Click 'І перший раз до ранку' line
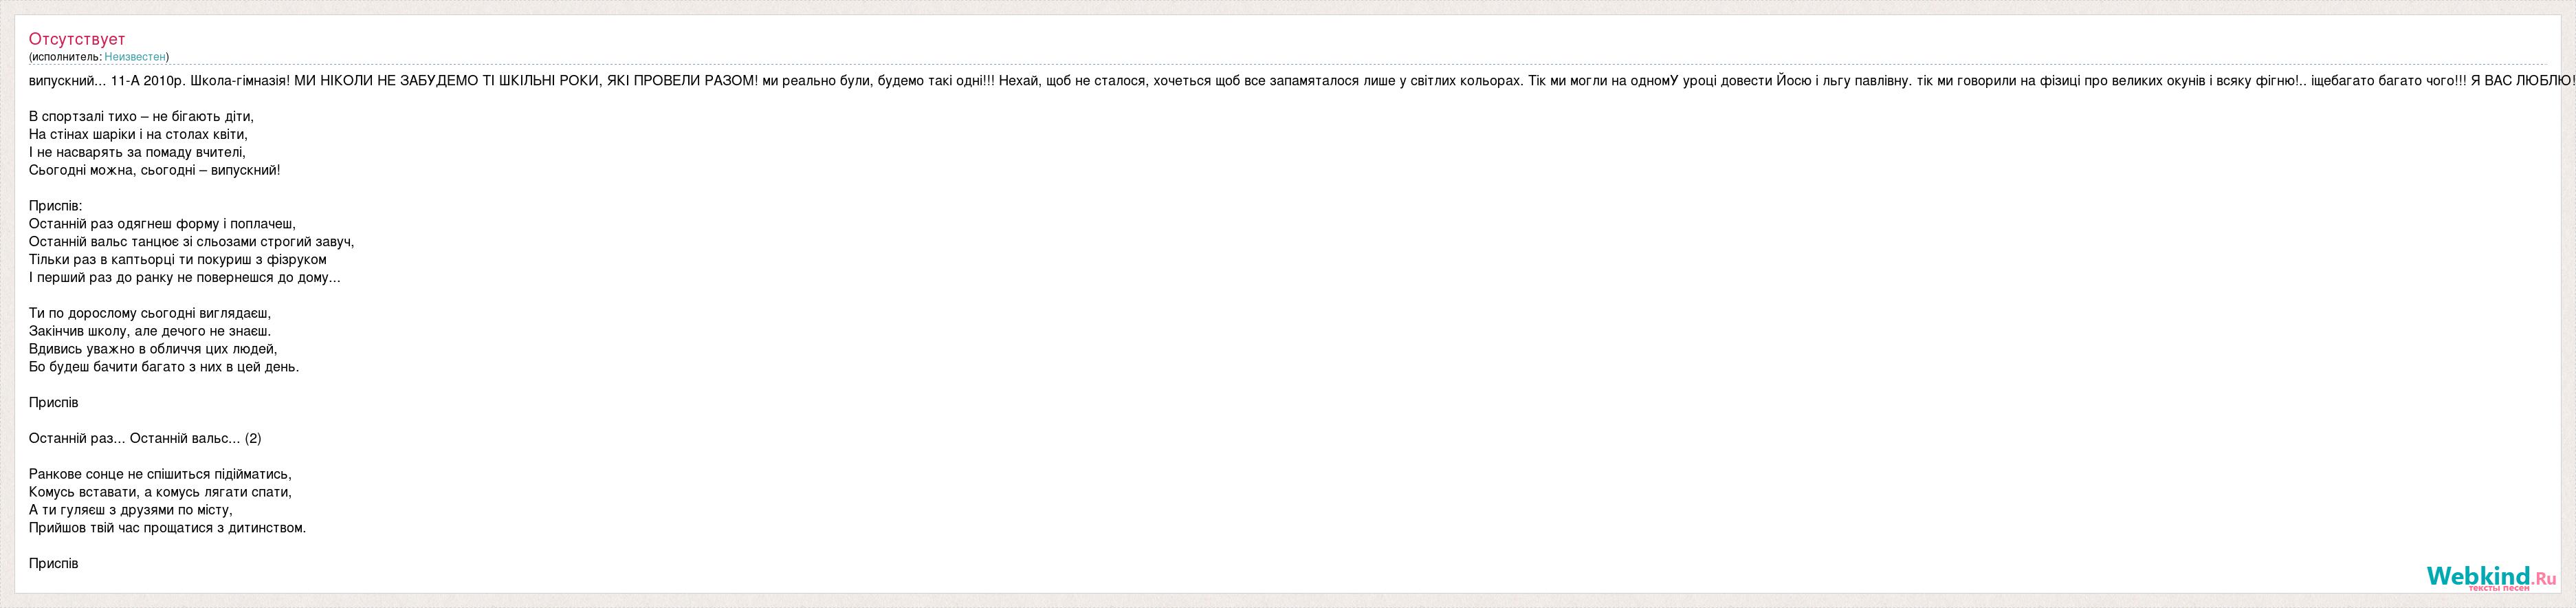Screen dimensions: 2576x608 tap(185, 278)
